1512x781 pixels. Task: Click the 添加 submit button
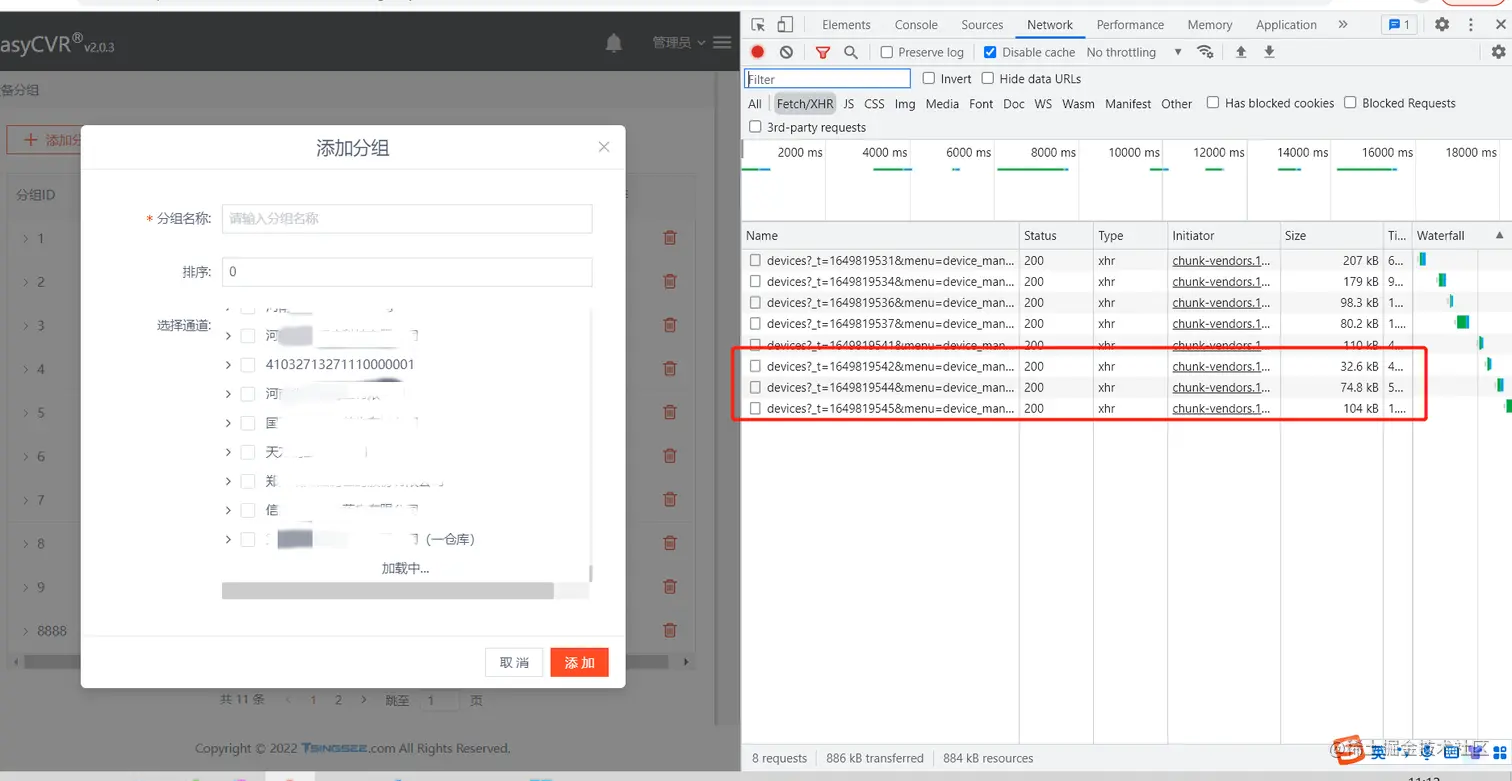579,662
